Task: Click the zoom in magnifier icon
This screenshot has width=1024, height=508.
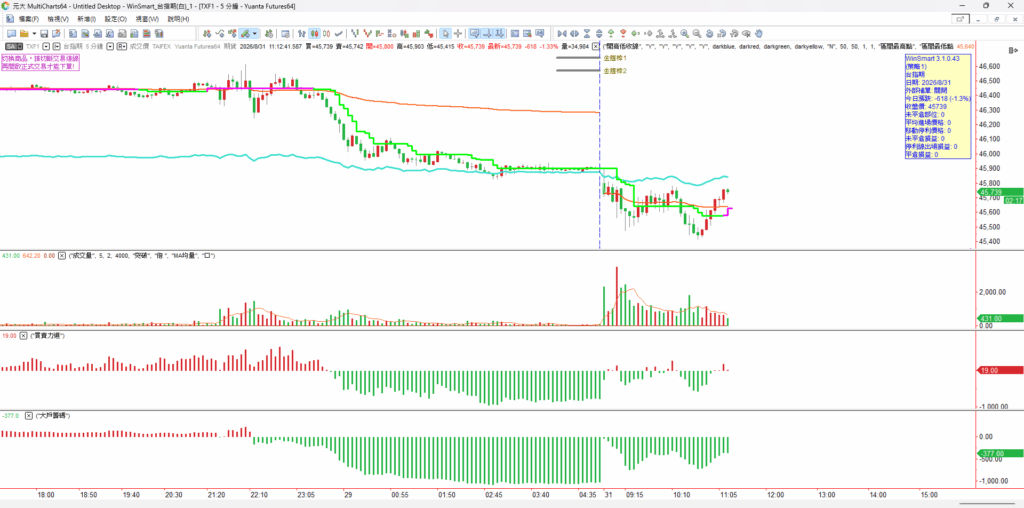Action: (684, 33)
